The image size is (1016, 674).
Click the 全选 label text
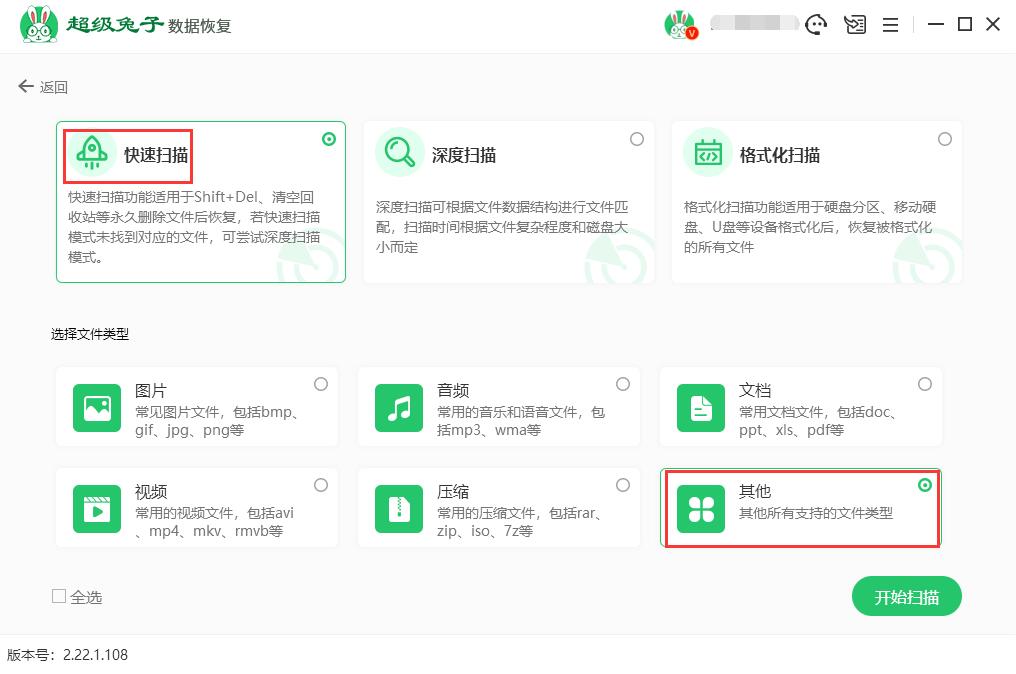(86, 597)
